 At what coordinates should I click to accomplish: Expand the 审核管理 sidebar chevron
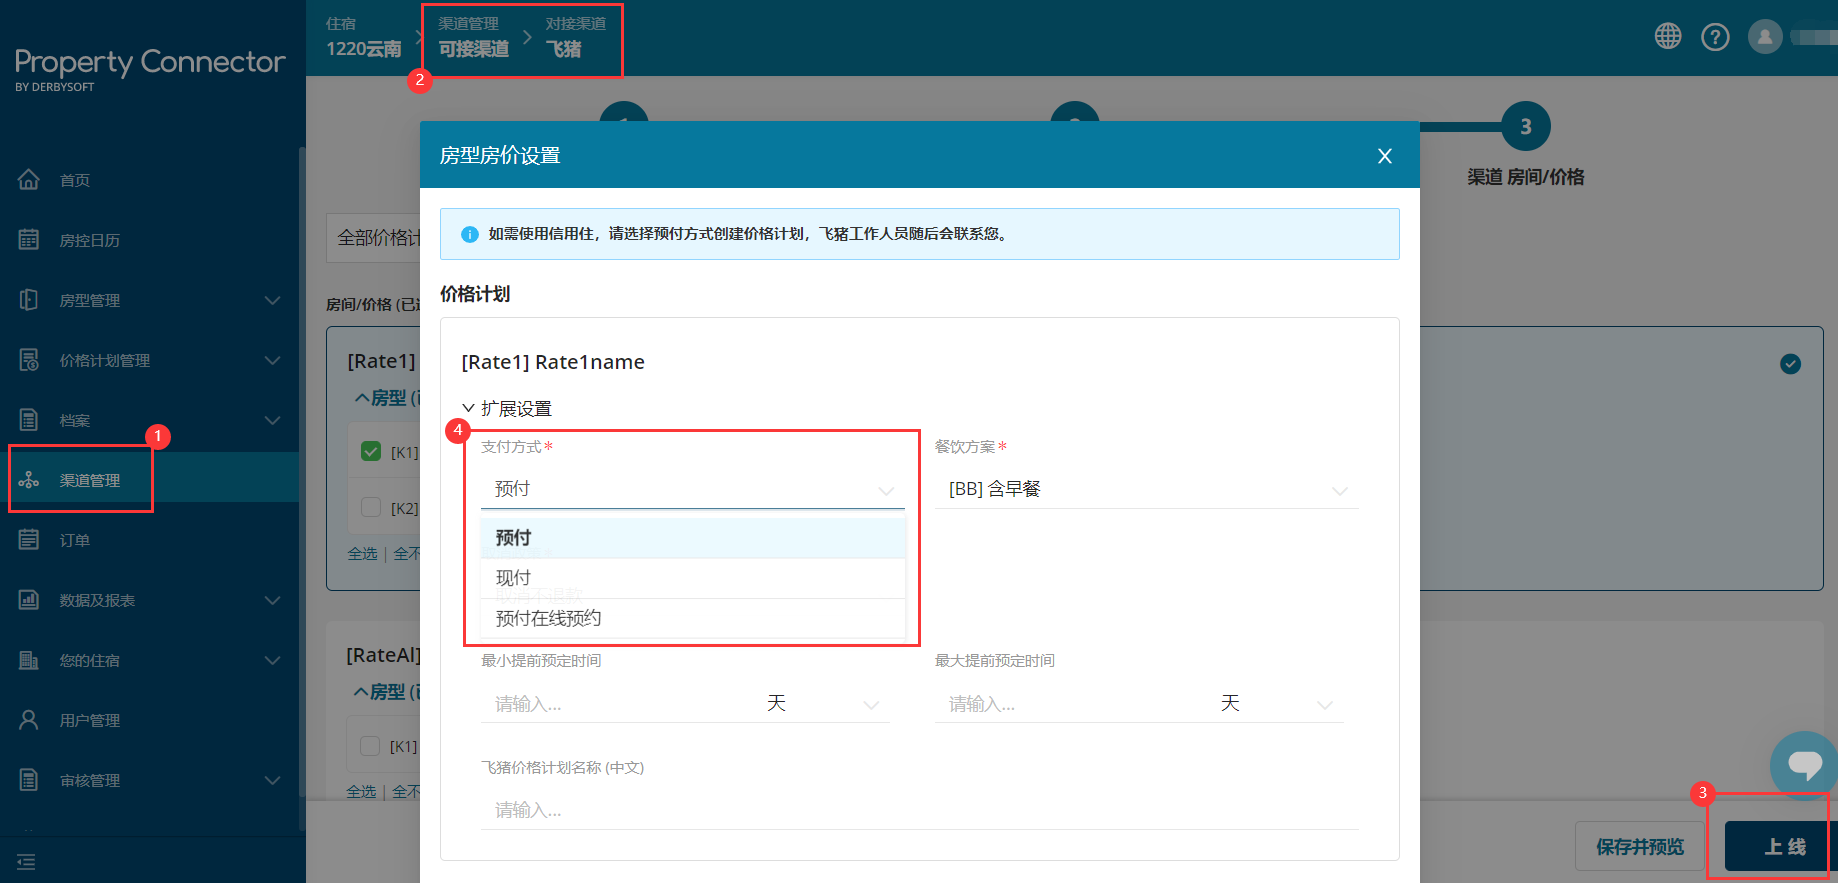click(x=272, y=780)
